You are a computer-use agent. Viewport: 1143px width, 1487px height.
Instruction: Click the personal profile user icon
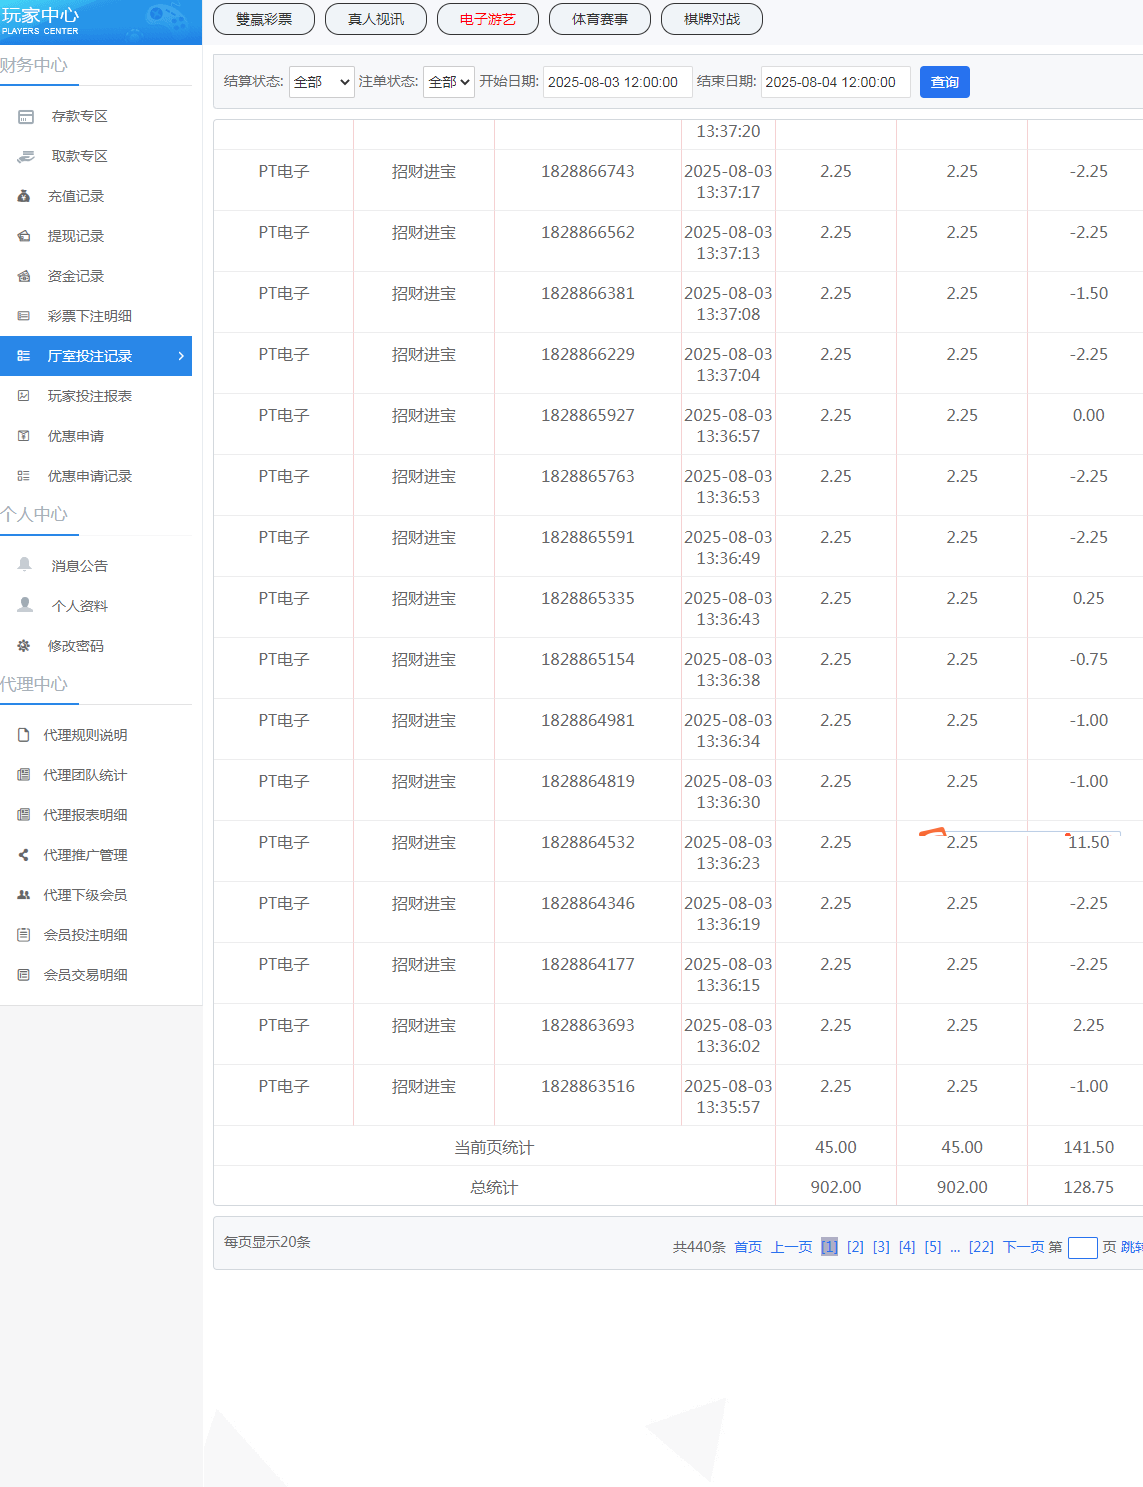click(x=25, y=605)
